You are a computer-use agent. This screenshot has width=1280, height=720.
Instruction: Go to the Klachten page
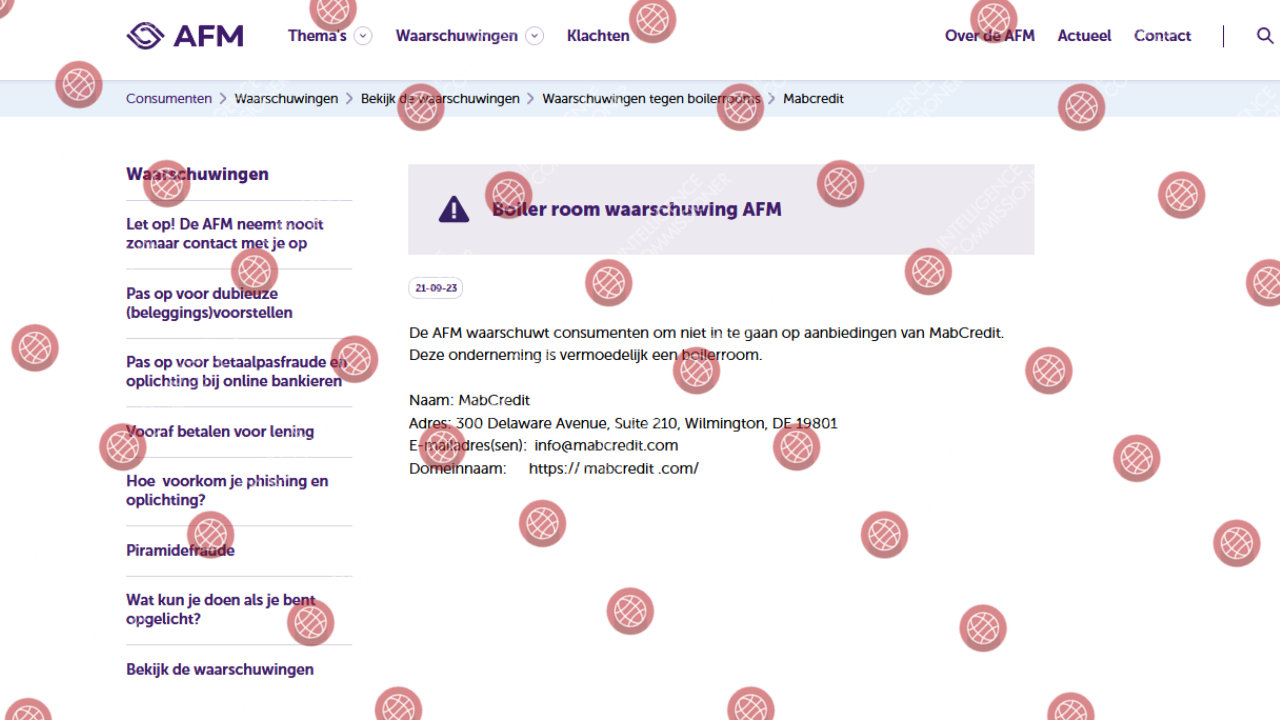tap(598, 36)
